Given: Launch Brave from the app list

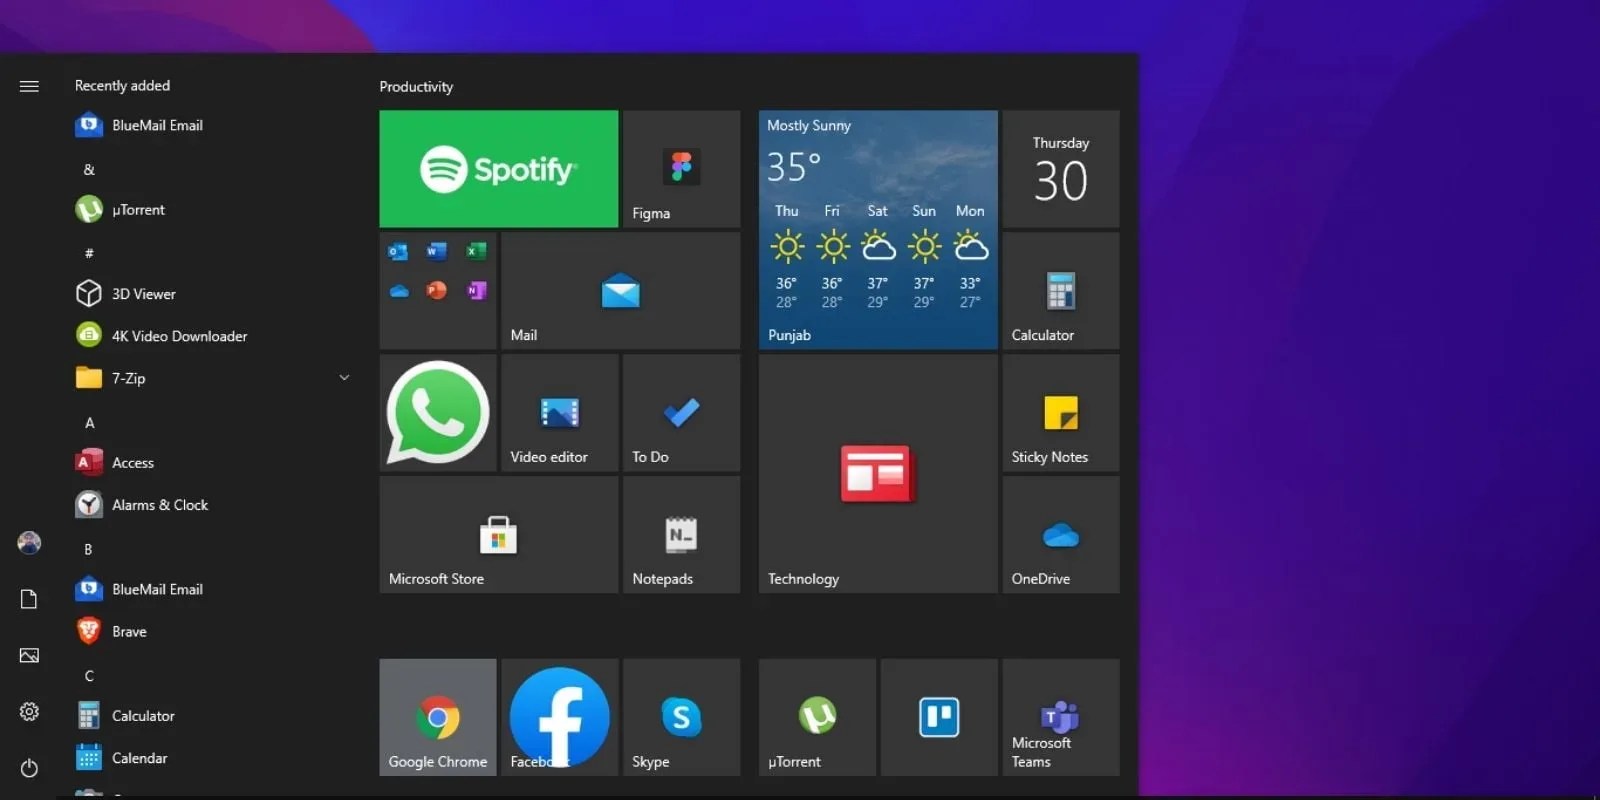Looking at the screenshot, I should click(x=212, y=631).
